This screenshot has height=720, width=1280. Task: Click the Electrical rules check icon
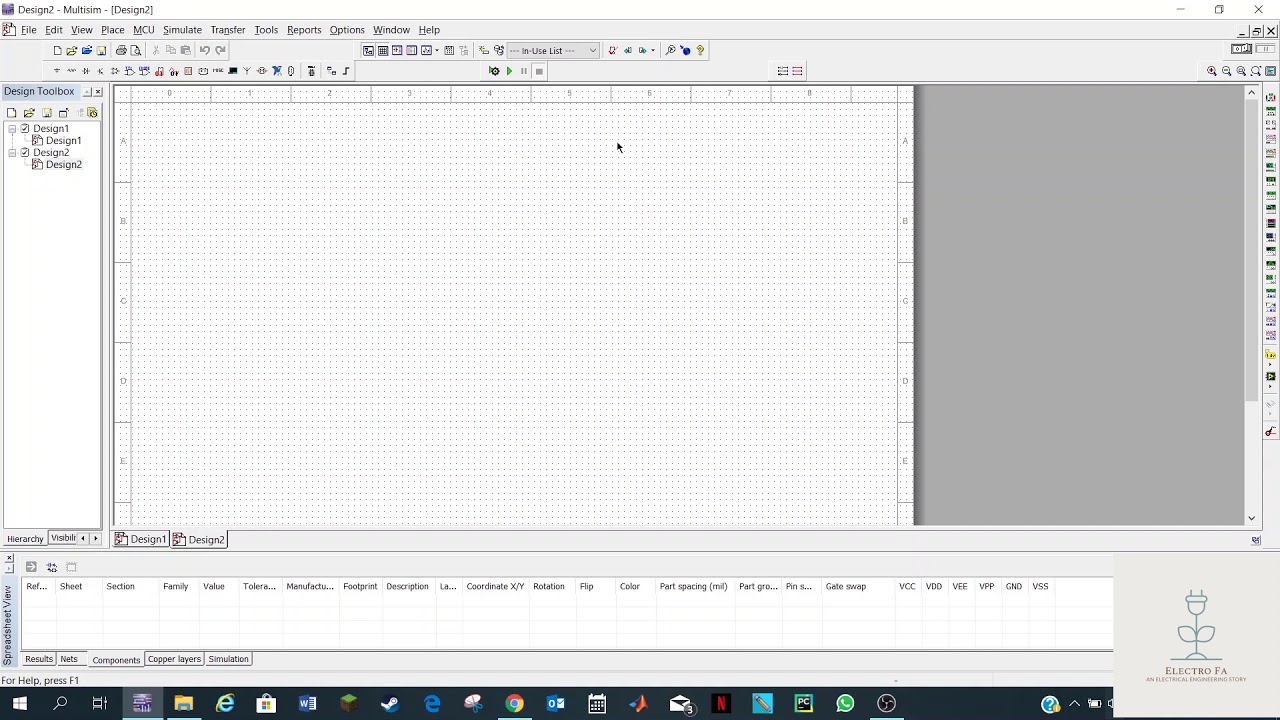[613, 50]
